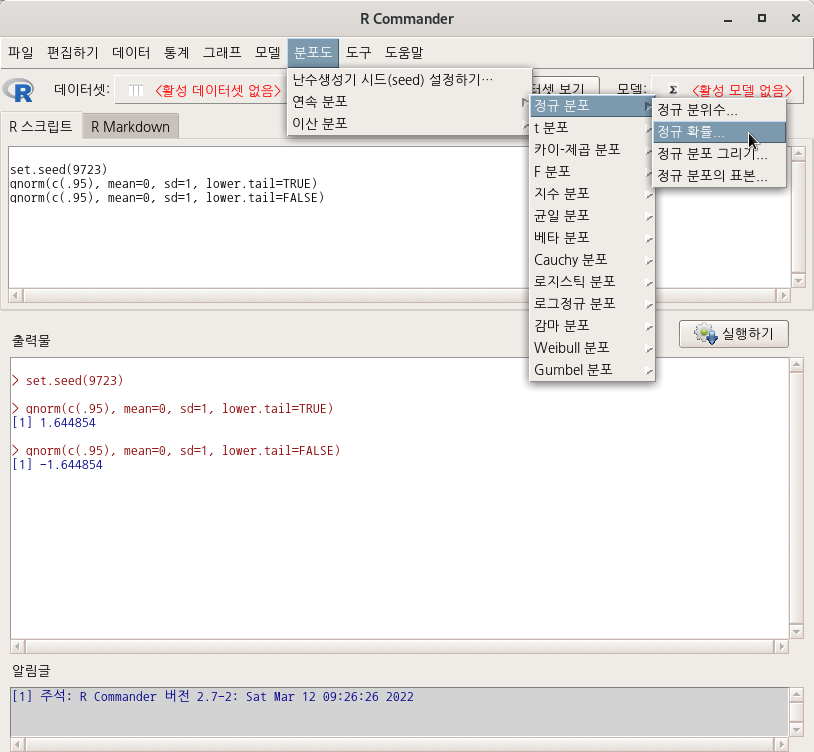Open the 통계 menu
Viewport: 814px width, 752px height.
tap(177, 52)
